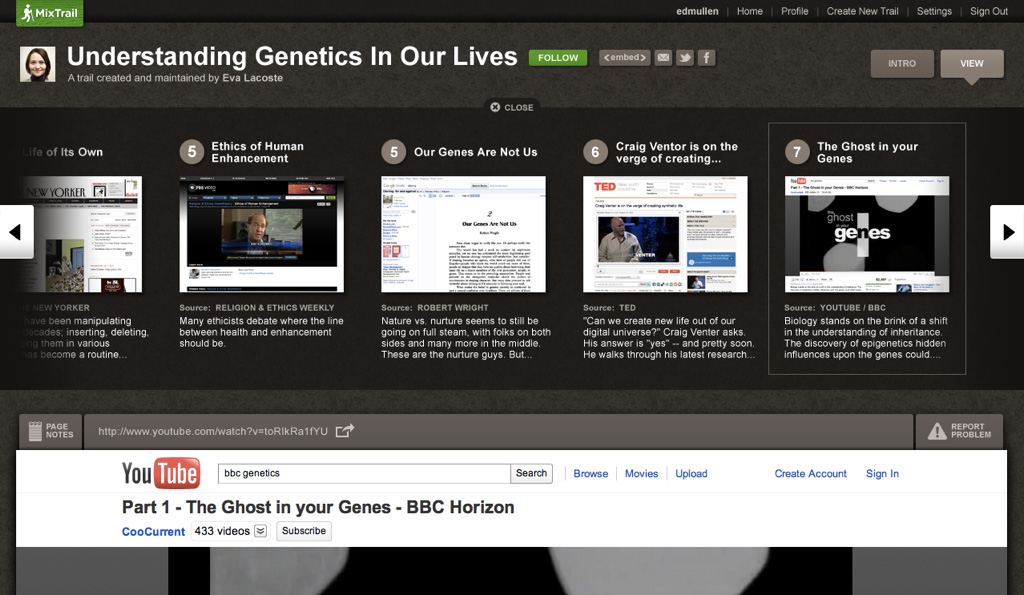Click 'Source: YOUTUBE / BBC' label

[x=835, y=308]
